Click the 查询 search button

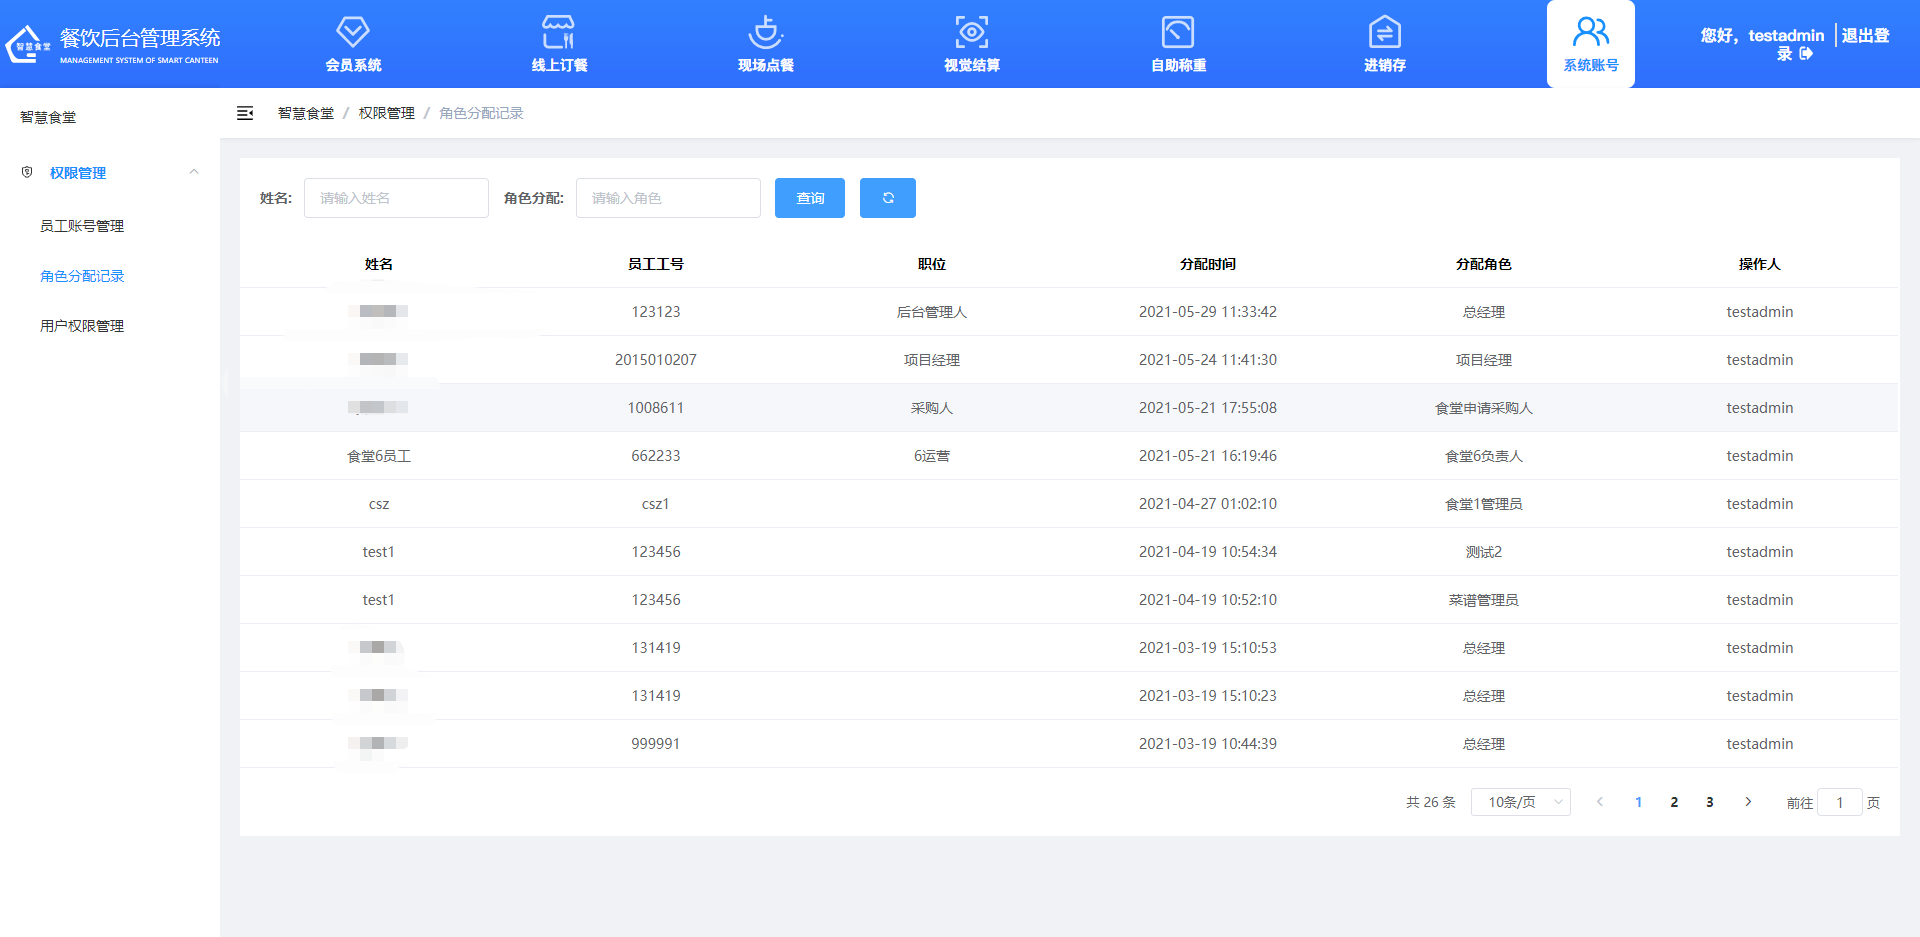click(809, 198)
